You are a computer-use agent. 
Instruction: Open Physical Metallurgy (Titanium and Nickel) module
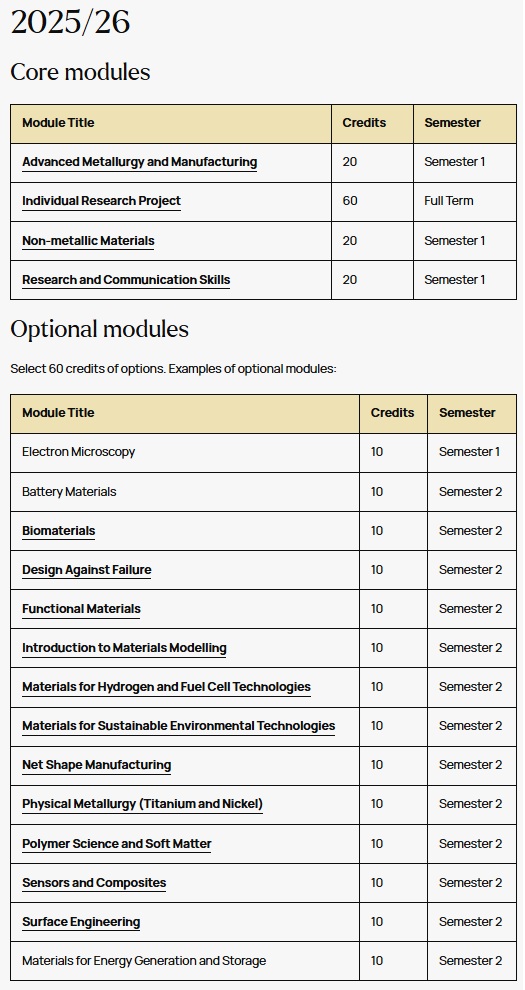pos(143,804)
